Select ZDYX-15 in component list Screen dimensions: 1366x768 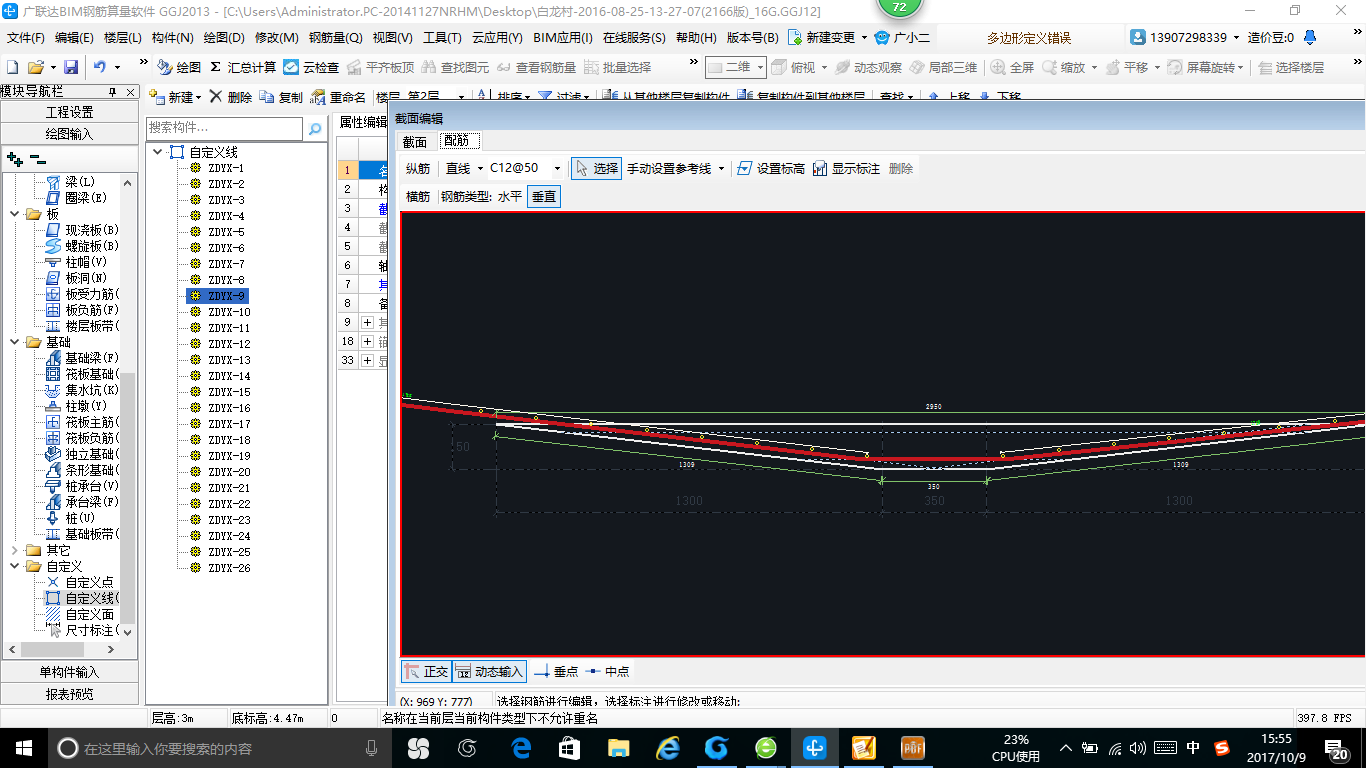229,392
